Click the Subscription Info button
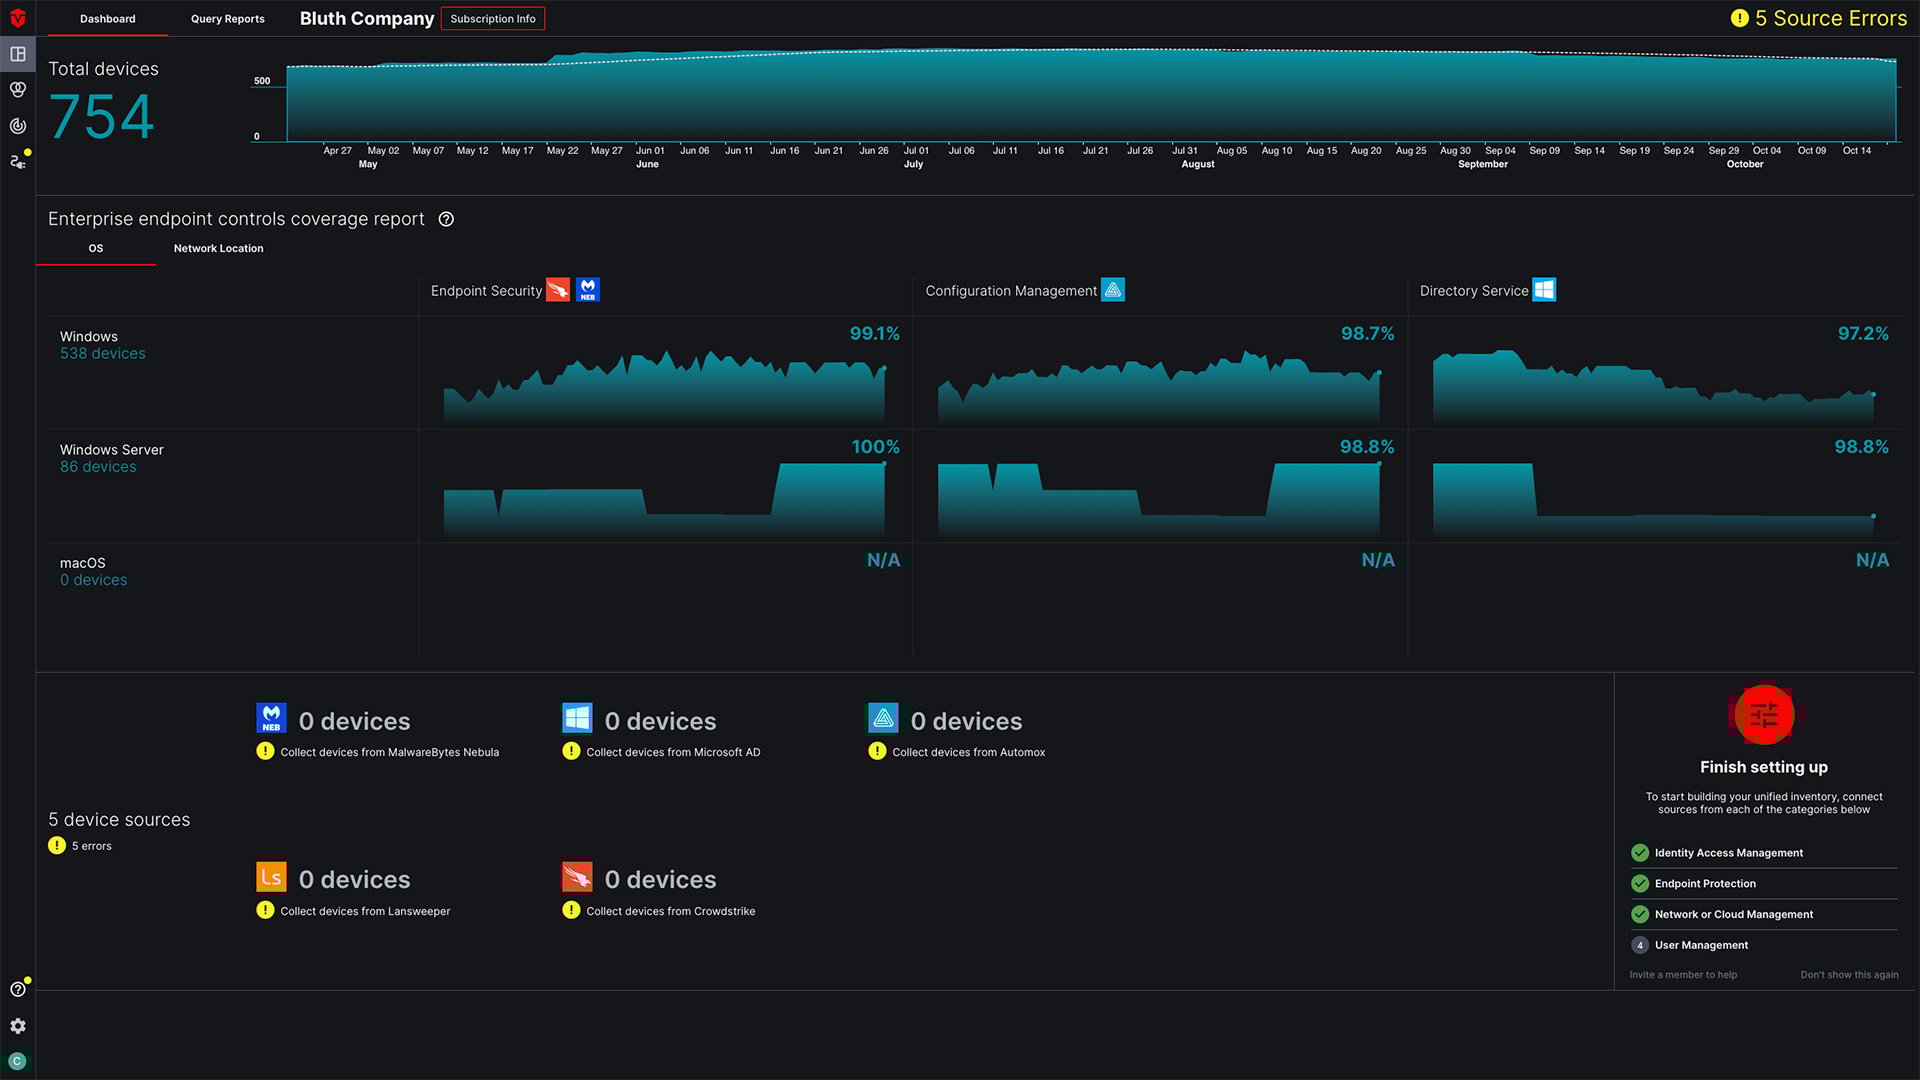Screen dimensions: 1920x1080 [x=492, y=19]
